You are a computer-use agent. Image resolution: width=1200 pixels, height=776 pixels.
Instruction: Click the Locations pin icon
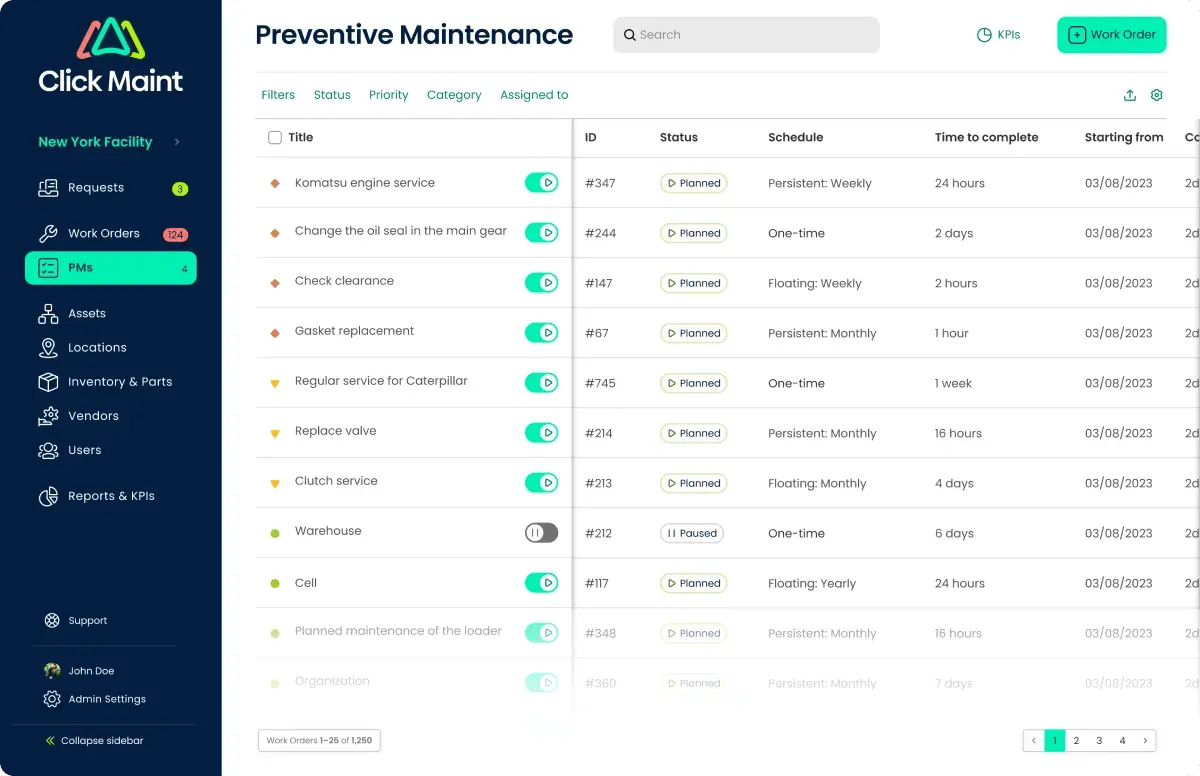point(48,348)
